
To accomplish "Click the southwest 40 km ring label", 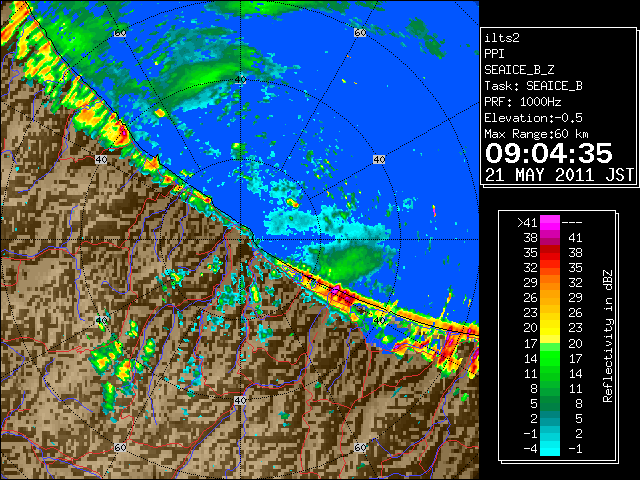I will click(x=101, y=320).
